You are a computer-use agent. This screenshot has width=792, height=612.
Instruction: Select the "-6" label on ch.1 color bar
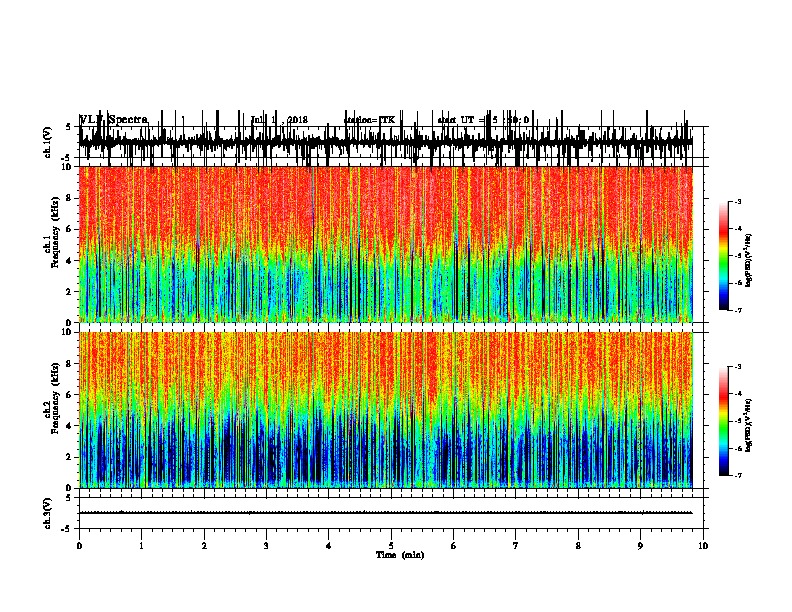pos(738,283)
